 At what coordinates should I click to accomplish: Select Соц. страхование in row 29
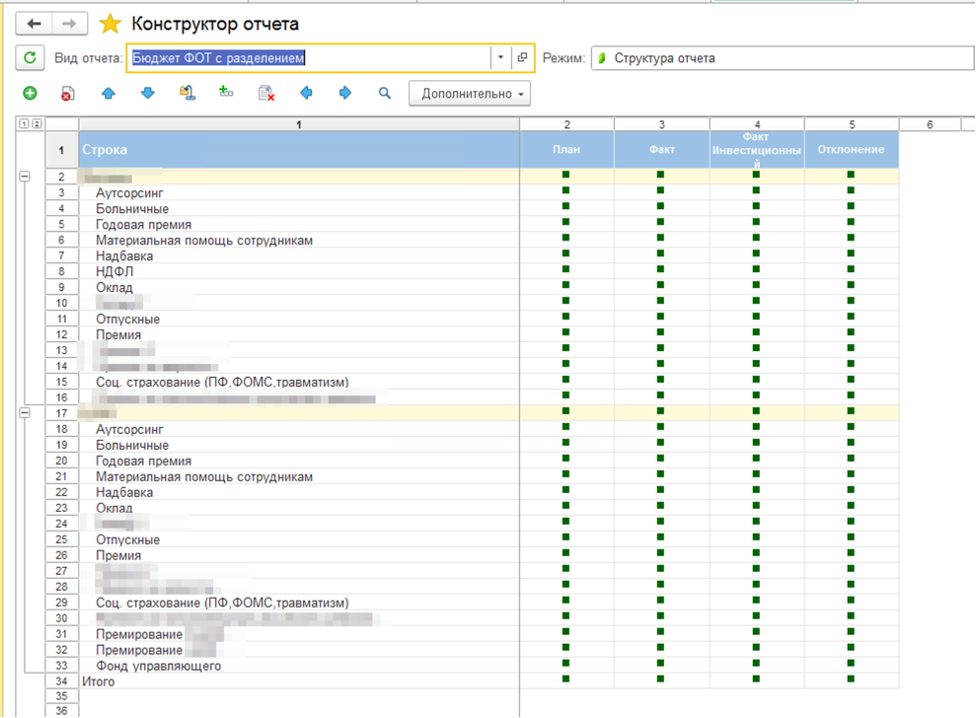[222, 603]
